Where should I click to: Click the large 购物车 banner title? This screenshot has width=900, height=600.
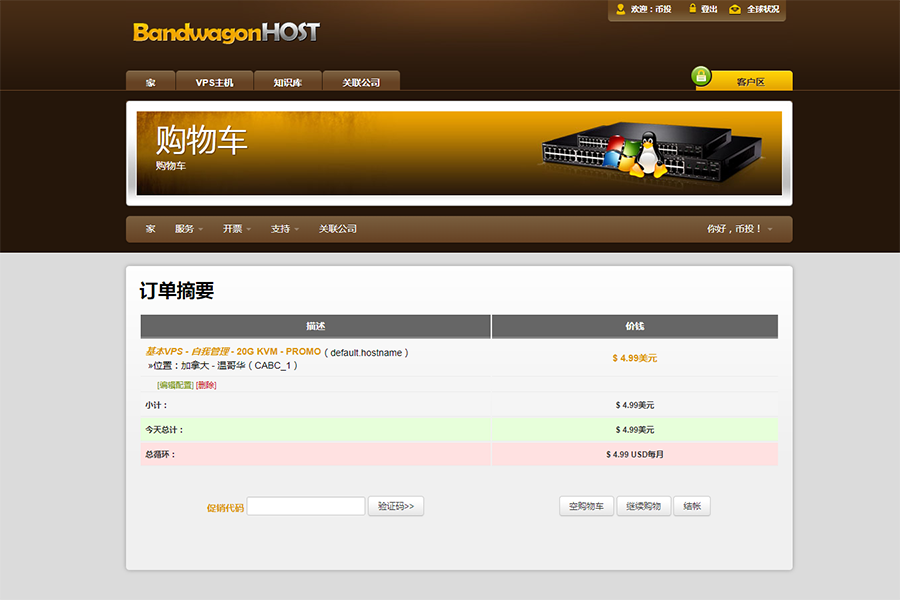point(201,140)
